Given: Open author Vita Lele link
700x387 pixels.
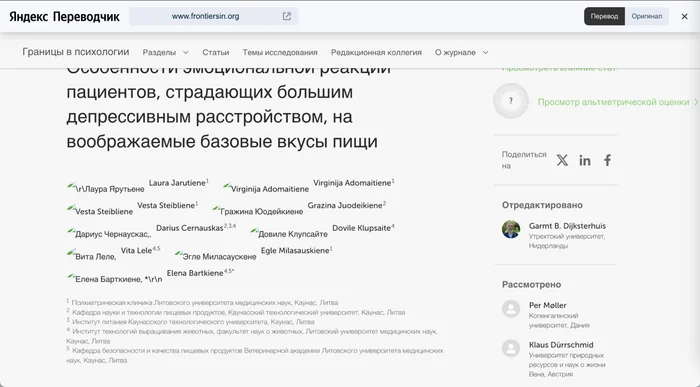Looking at the screenshot, I should 136,251.
